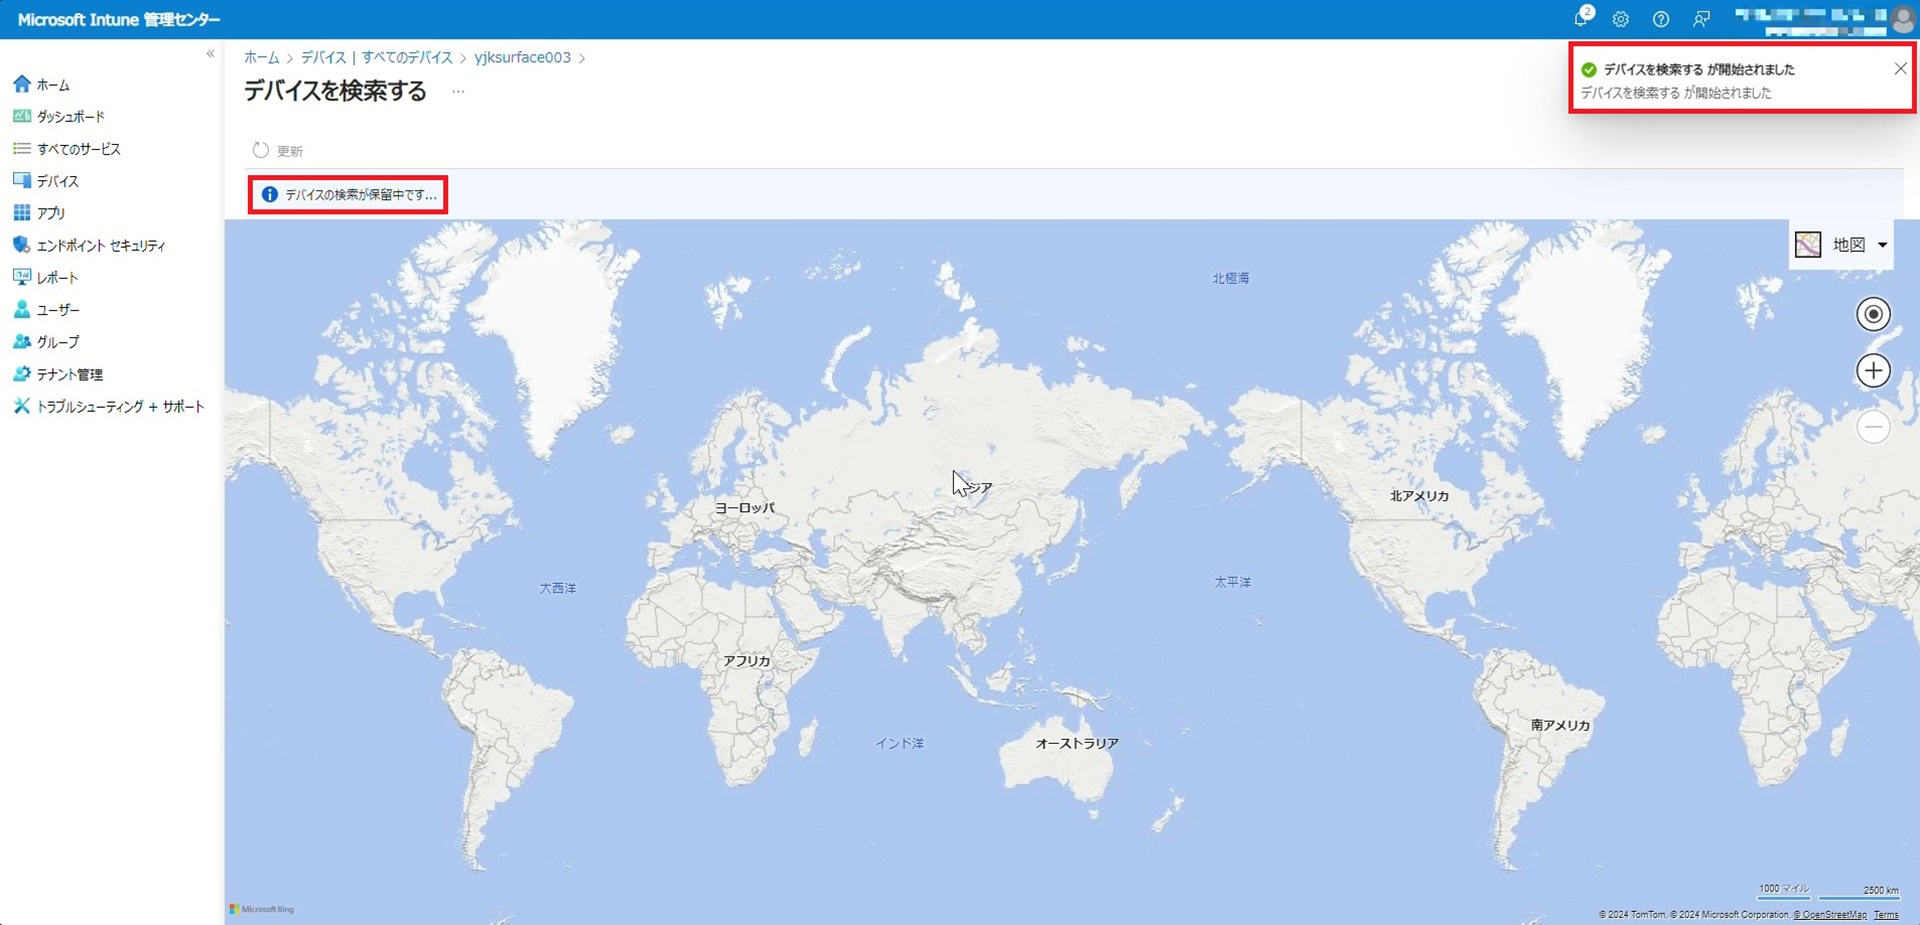
Task: Click the 太平洋 label on map
Action: [x=1232, y=581]
